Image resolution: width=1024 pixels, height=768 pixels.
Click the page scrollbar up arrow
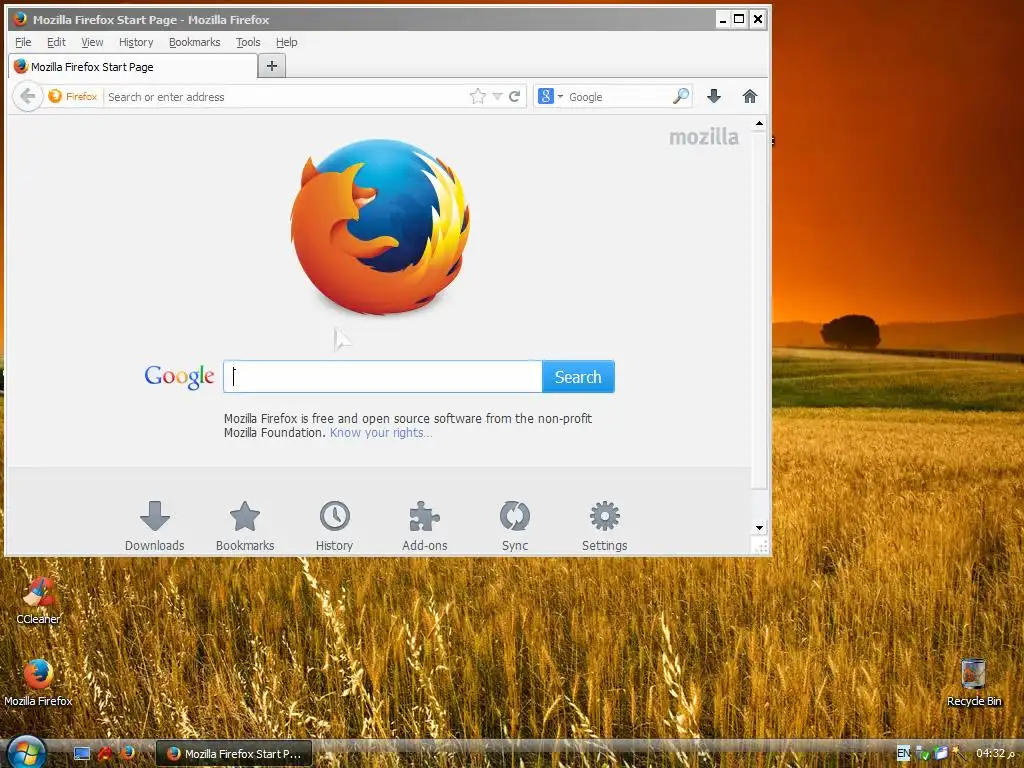click(x=759, y=123)
